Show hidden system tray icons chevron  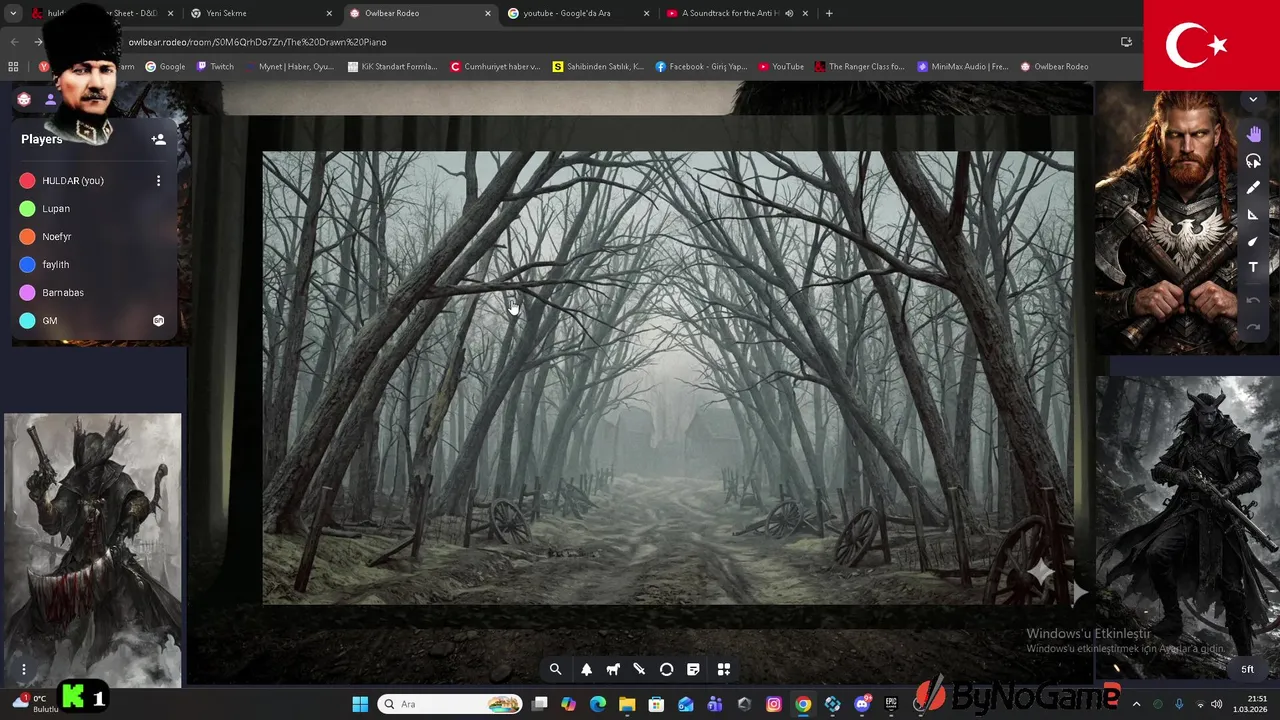point(1136,704)
